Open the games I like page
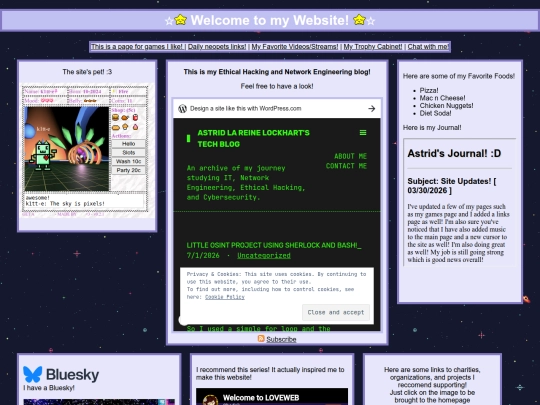 pos(137,46)
